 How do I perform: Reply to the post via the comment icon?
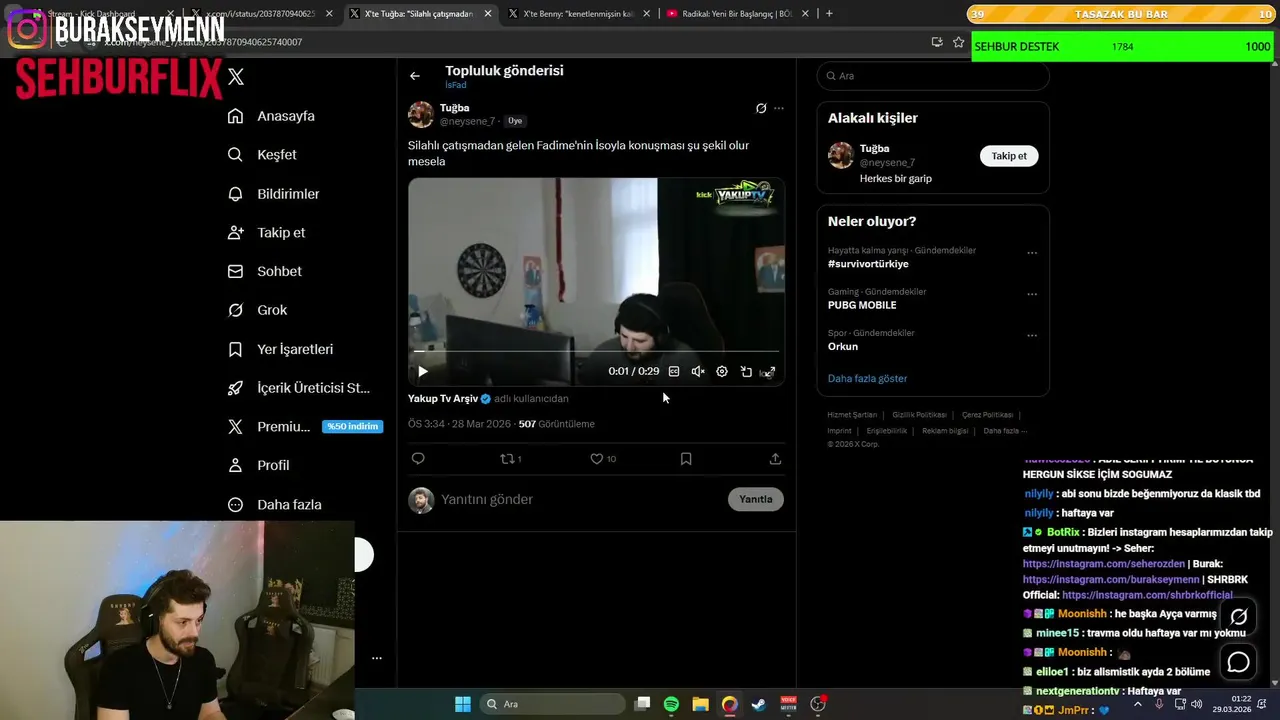click(418, 459)
